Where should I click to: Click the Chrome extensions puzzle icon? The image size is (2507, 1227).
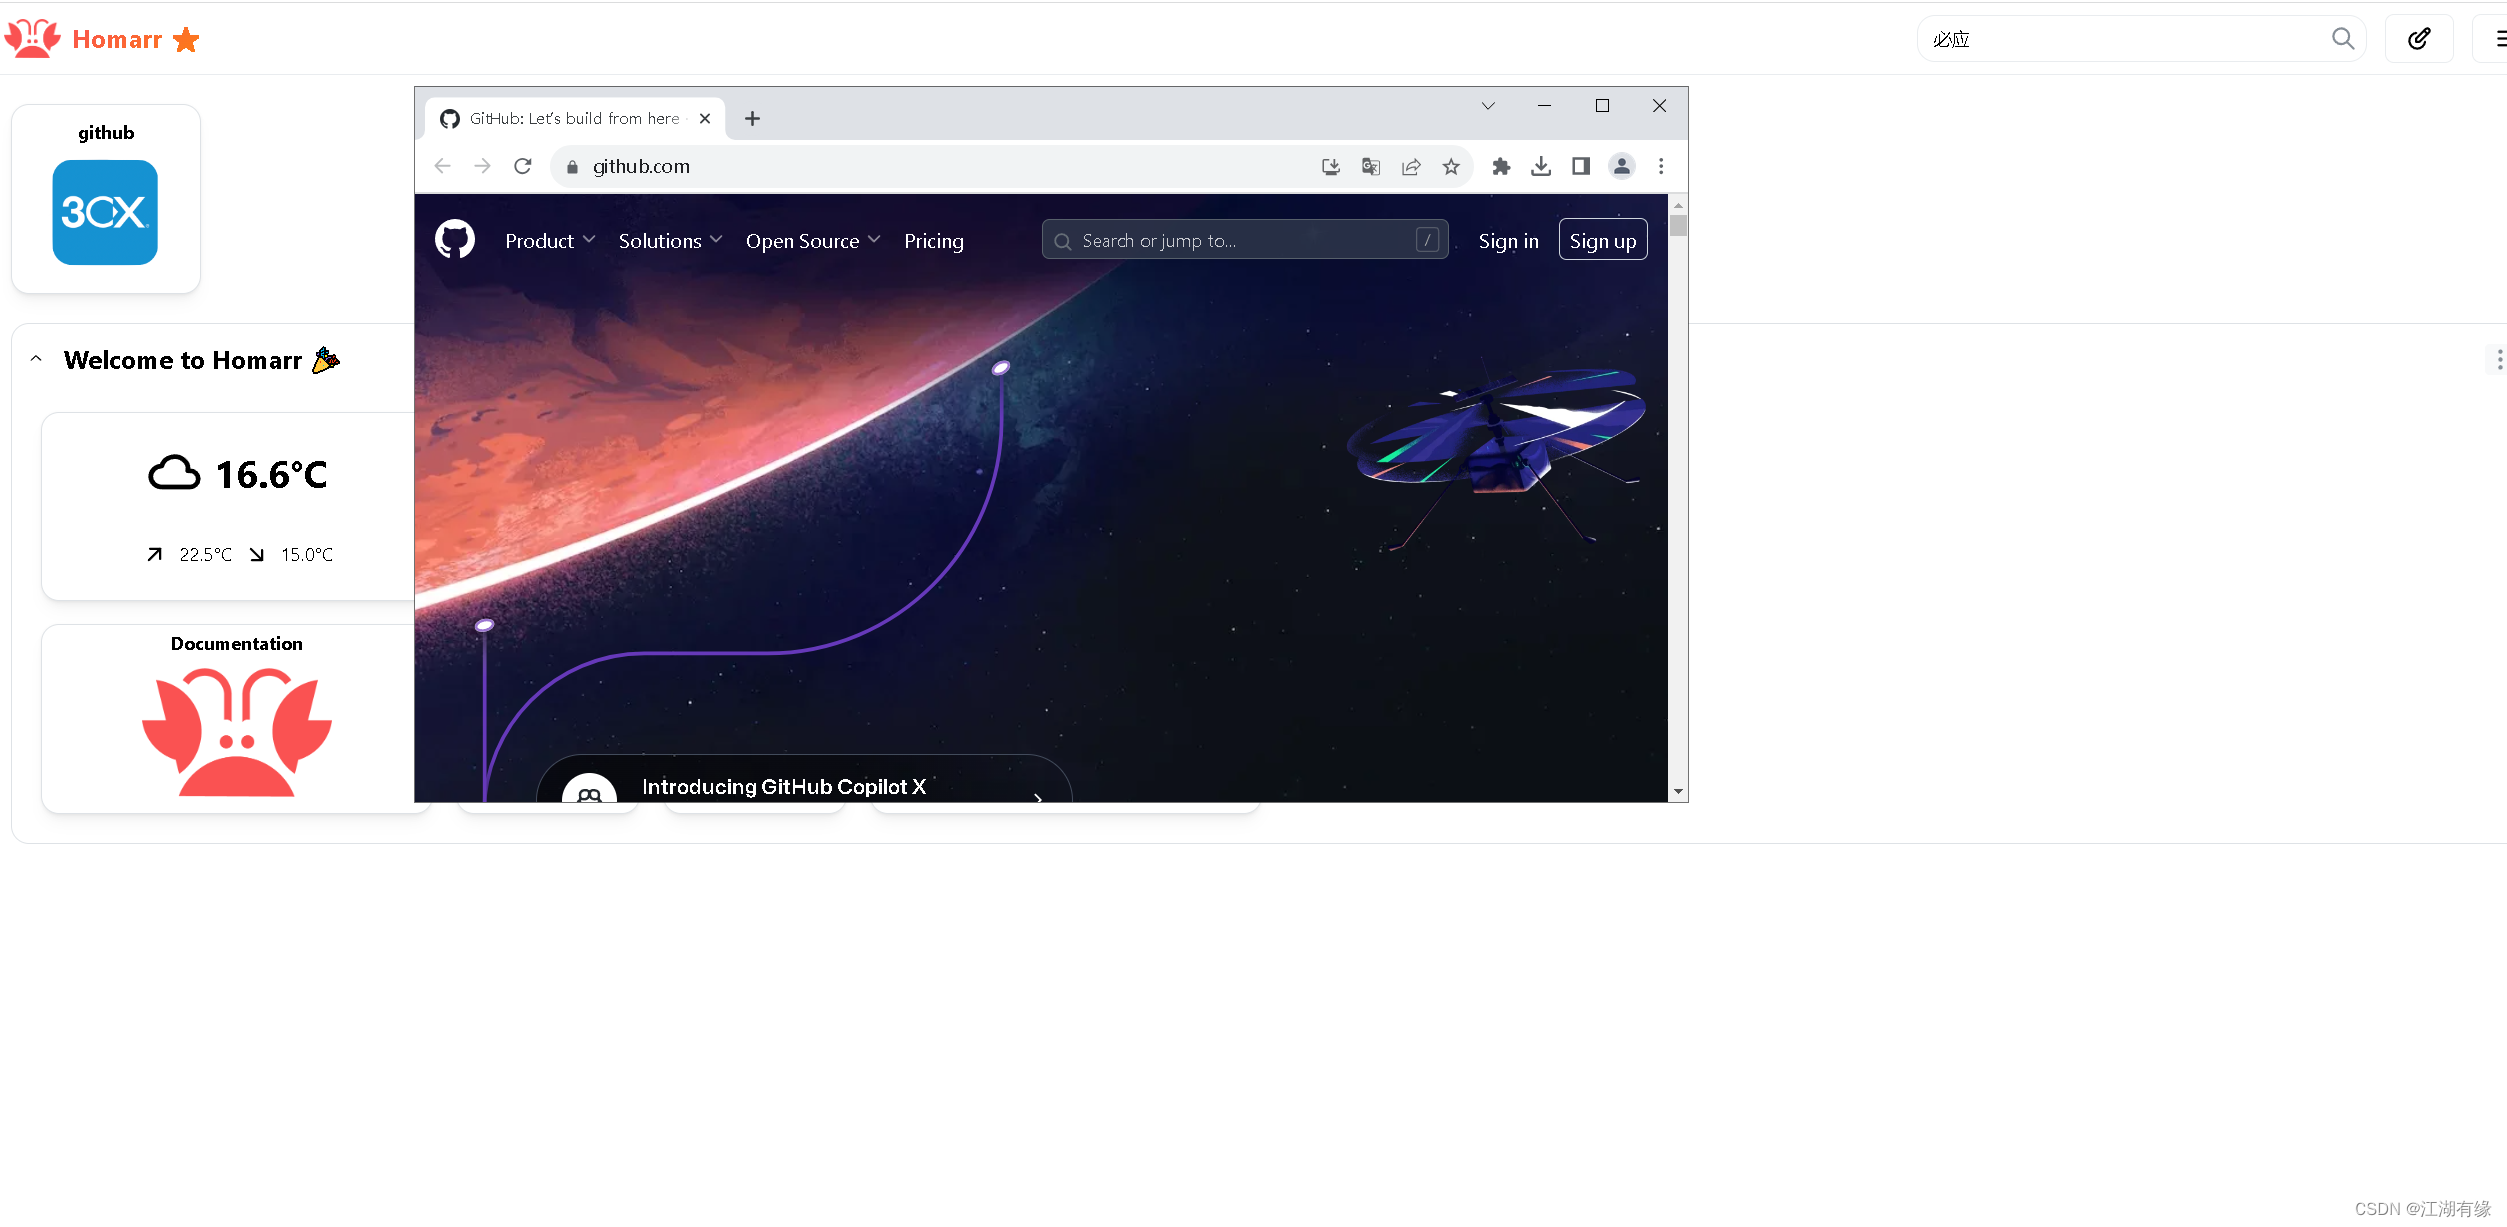1500,167
